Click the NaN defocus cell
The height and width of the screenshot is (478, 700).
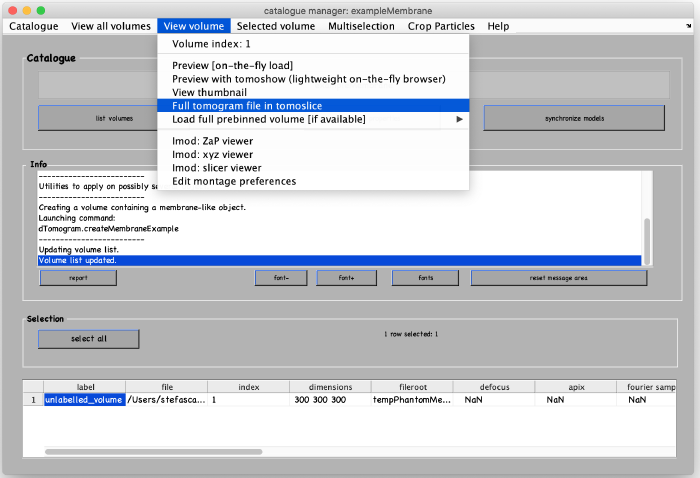494,400
